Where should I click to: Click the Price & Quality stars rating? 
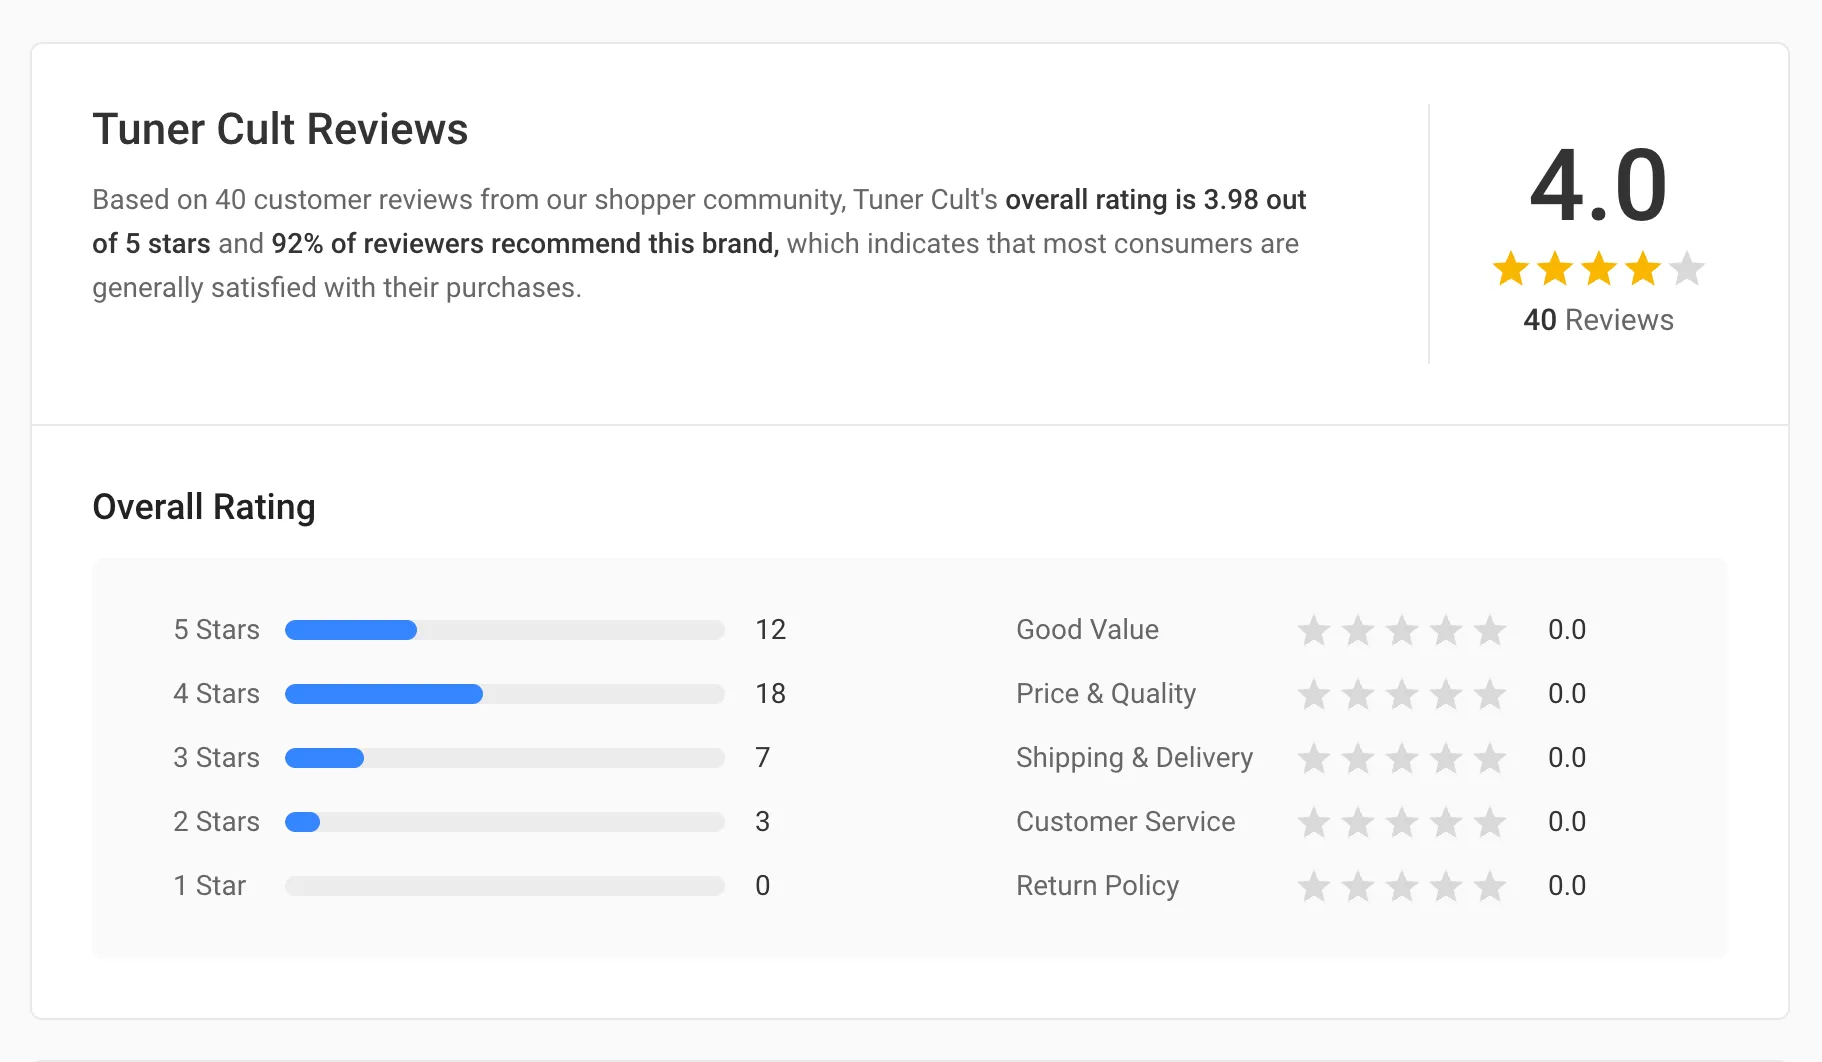coord(1402,694)
